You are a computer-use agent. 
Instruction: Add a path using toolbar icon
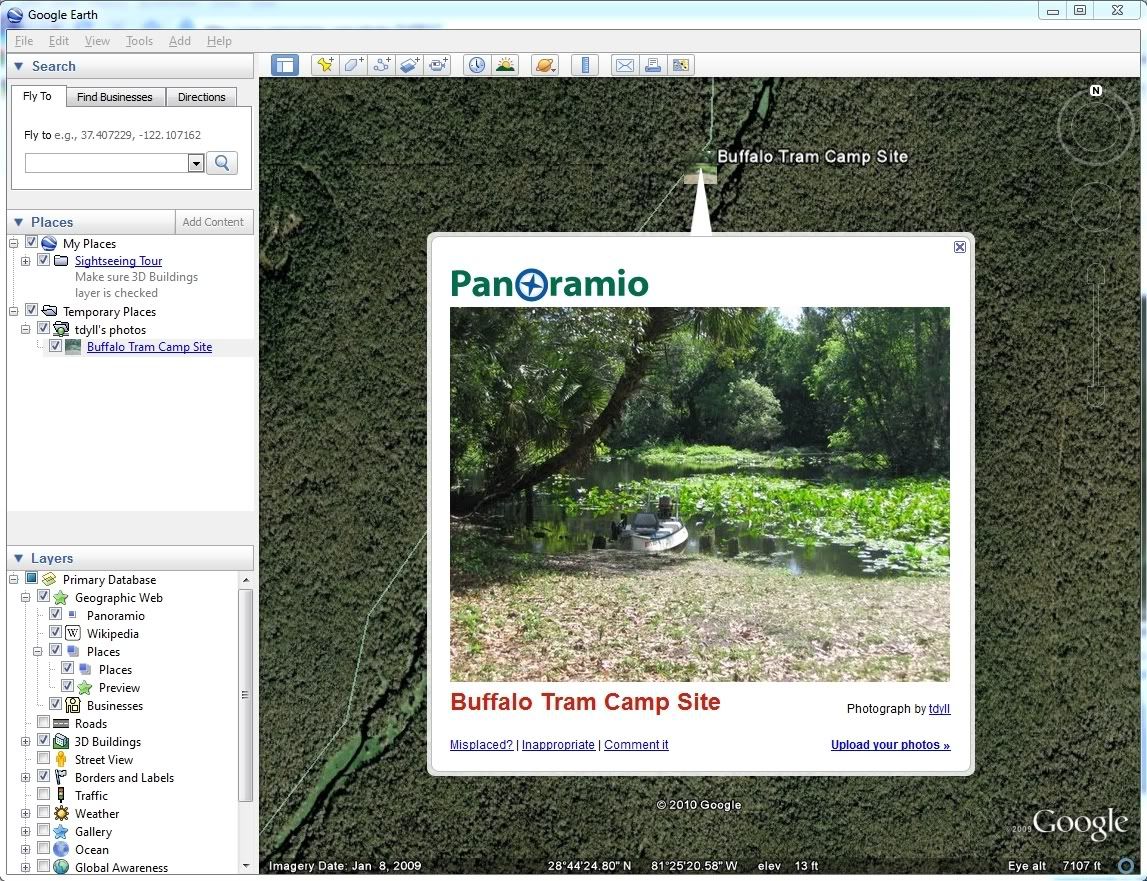click(382, 65)
